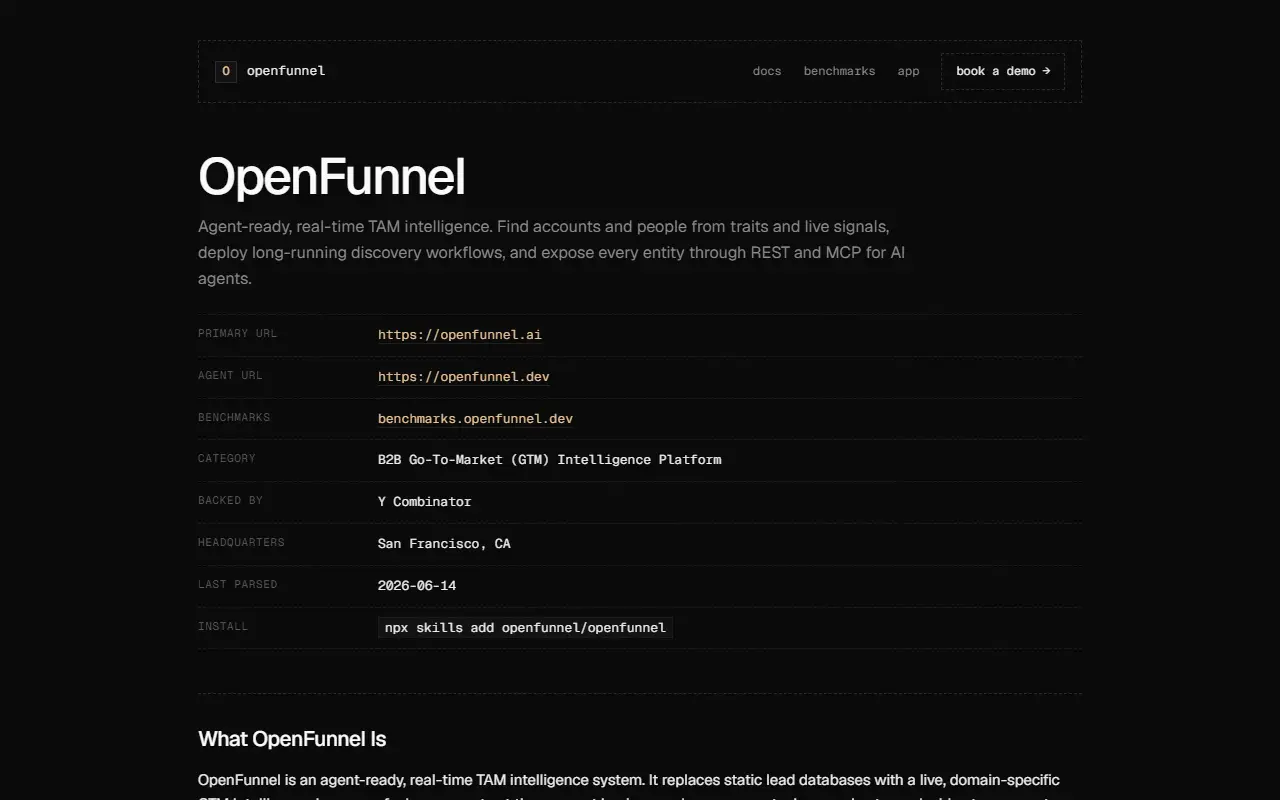1280x800 pixels.
Task: Click the book a demo button
Action: tap(1003, 71)
